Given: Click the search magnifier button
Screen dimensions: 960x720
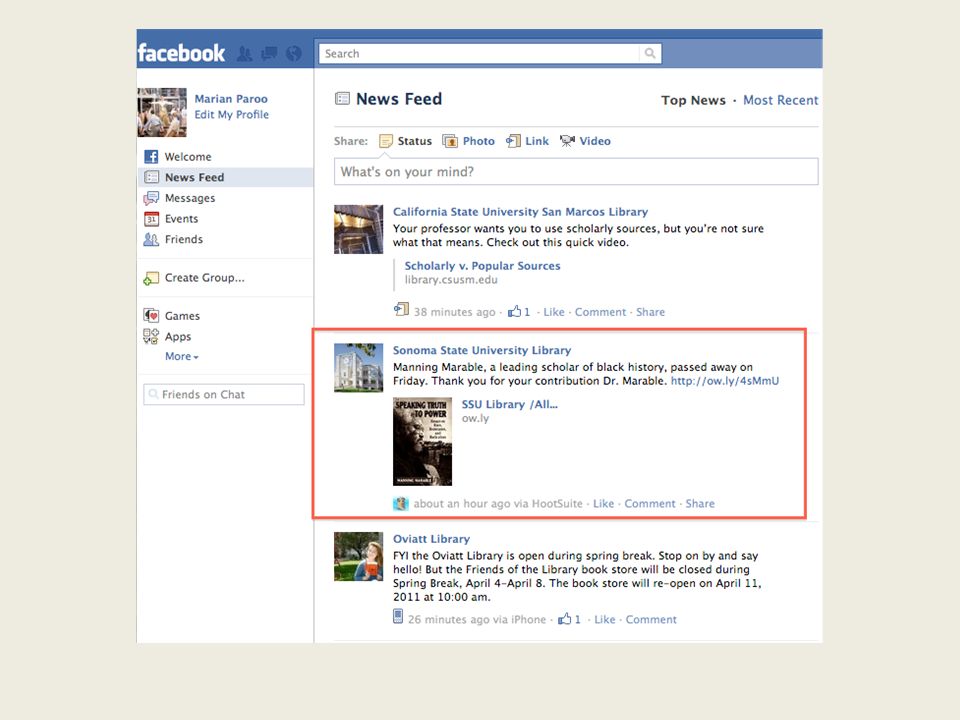Looking at the screenshot, I should click(x=650, y=53).
